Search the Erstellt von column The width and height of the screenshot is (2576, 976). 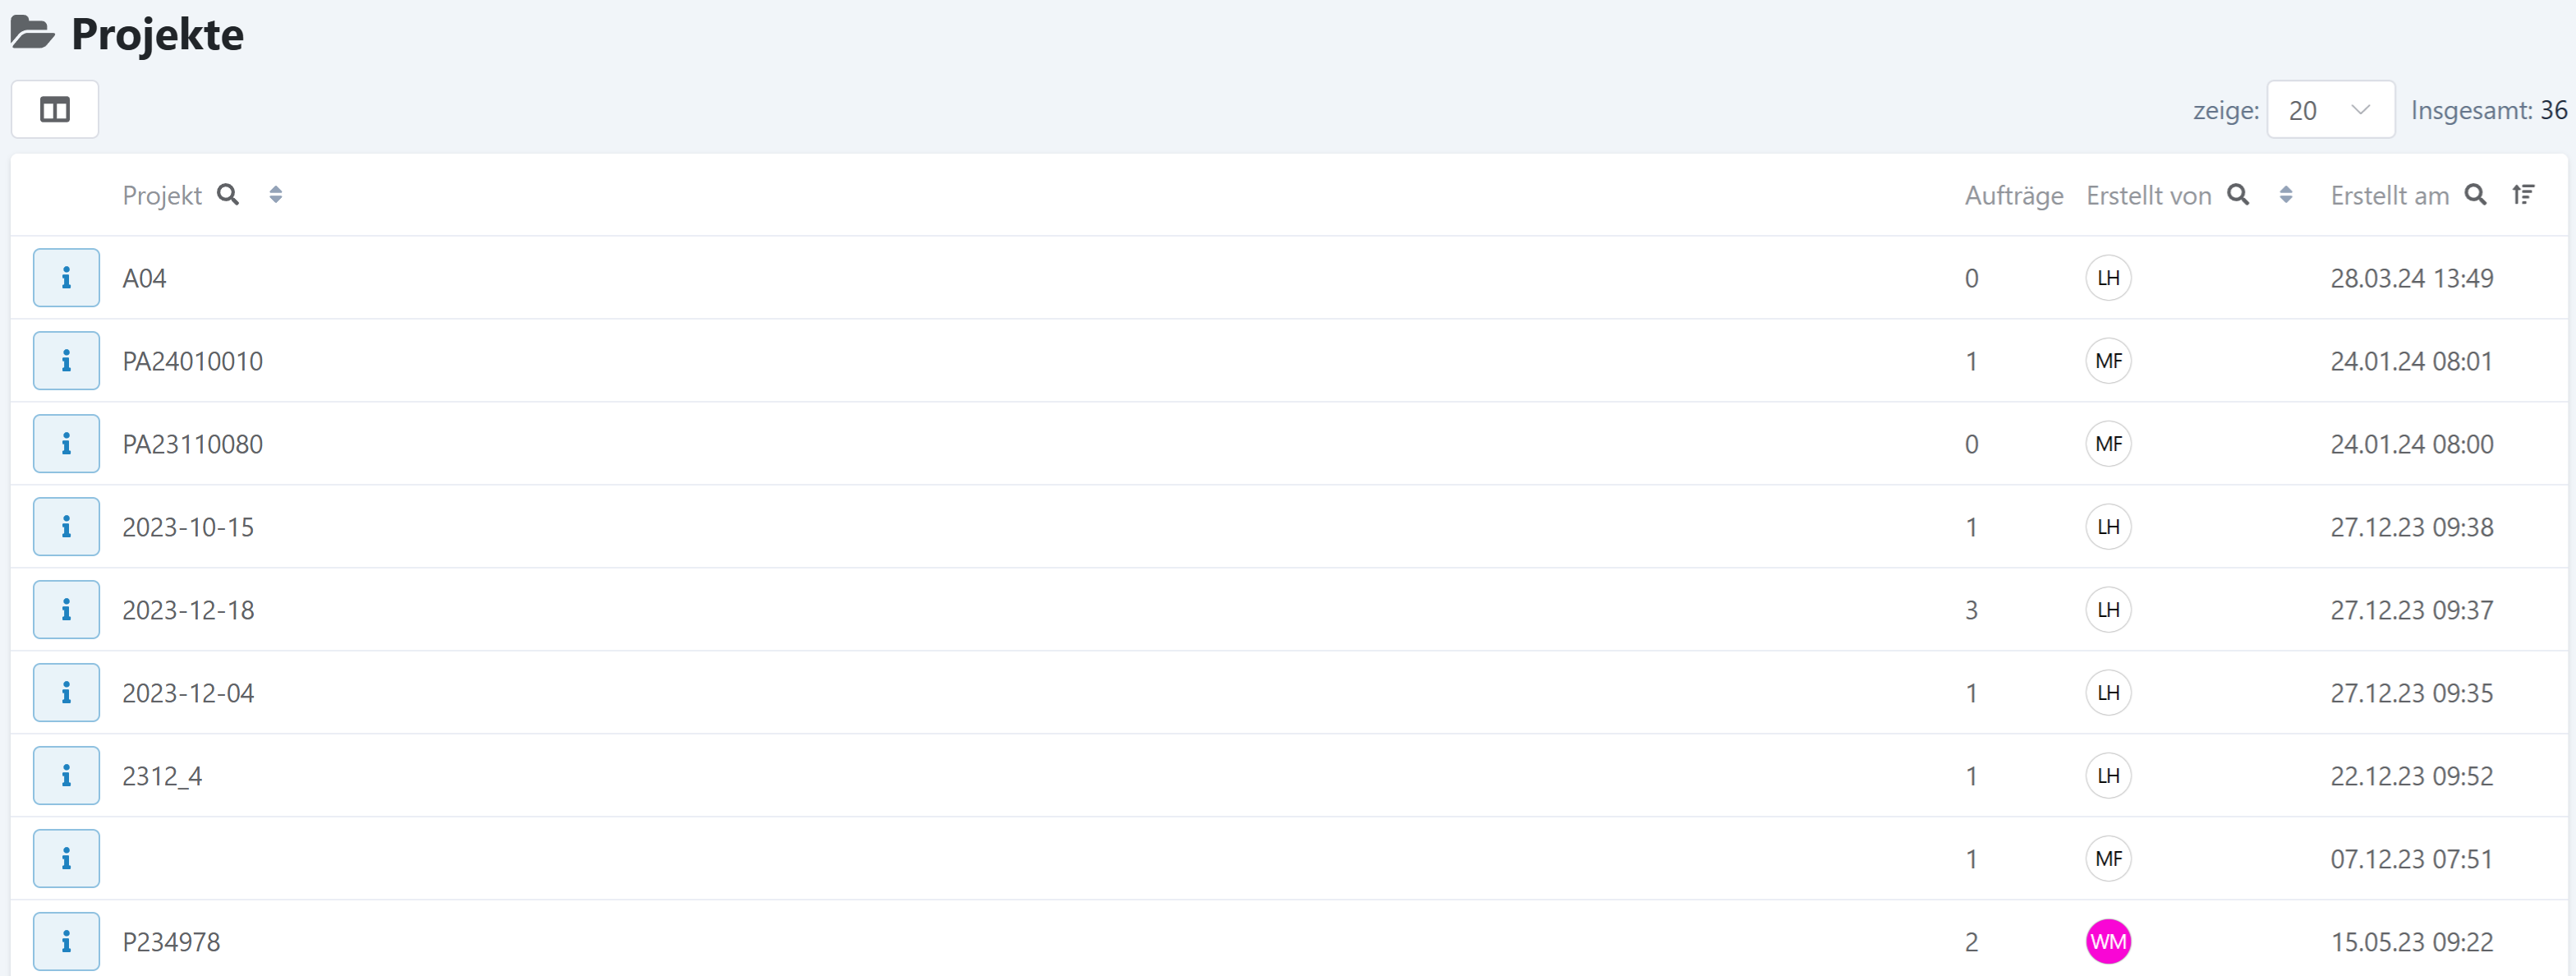[x=2238, y=195]
